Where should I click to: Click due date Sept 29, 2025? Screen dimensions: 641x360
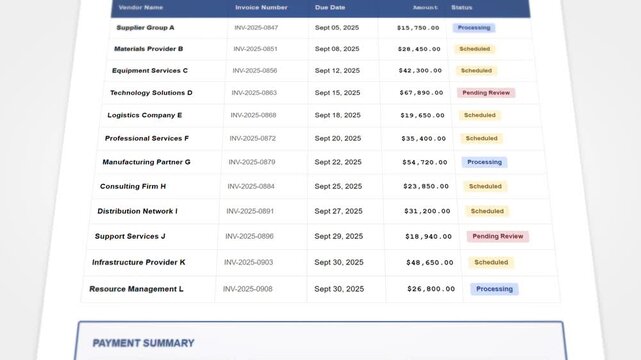click(x=338, y=236)
